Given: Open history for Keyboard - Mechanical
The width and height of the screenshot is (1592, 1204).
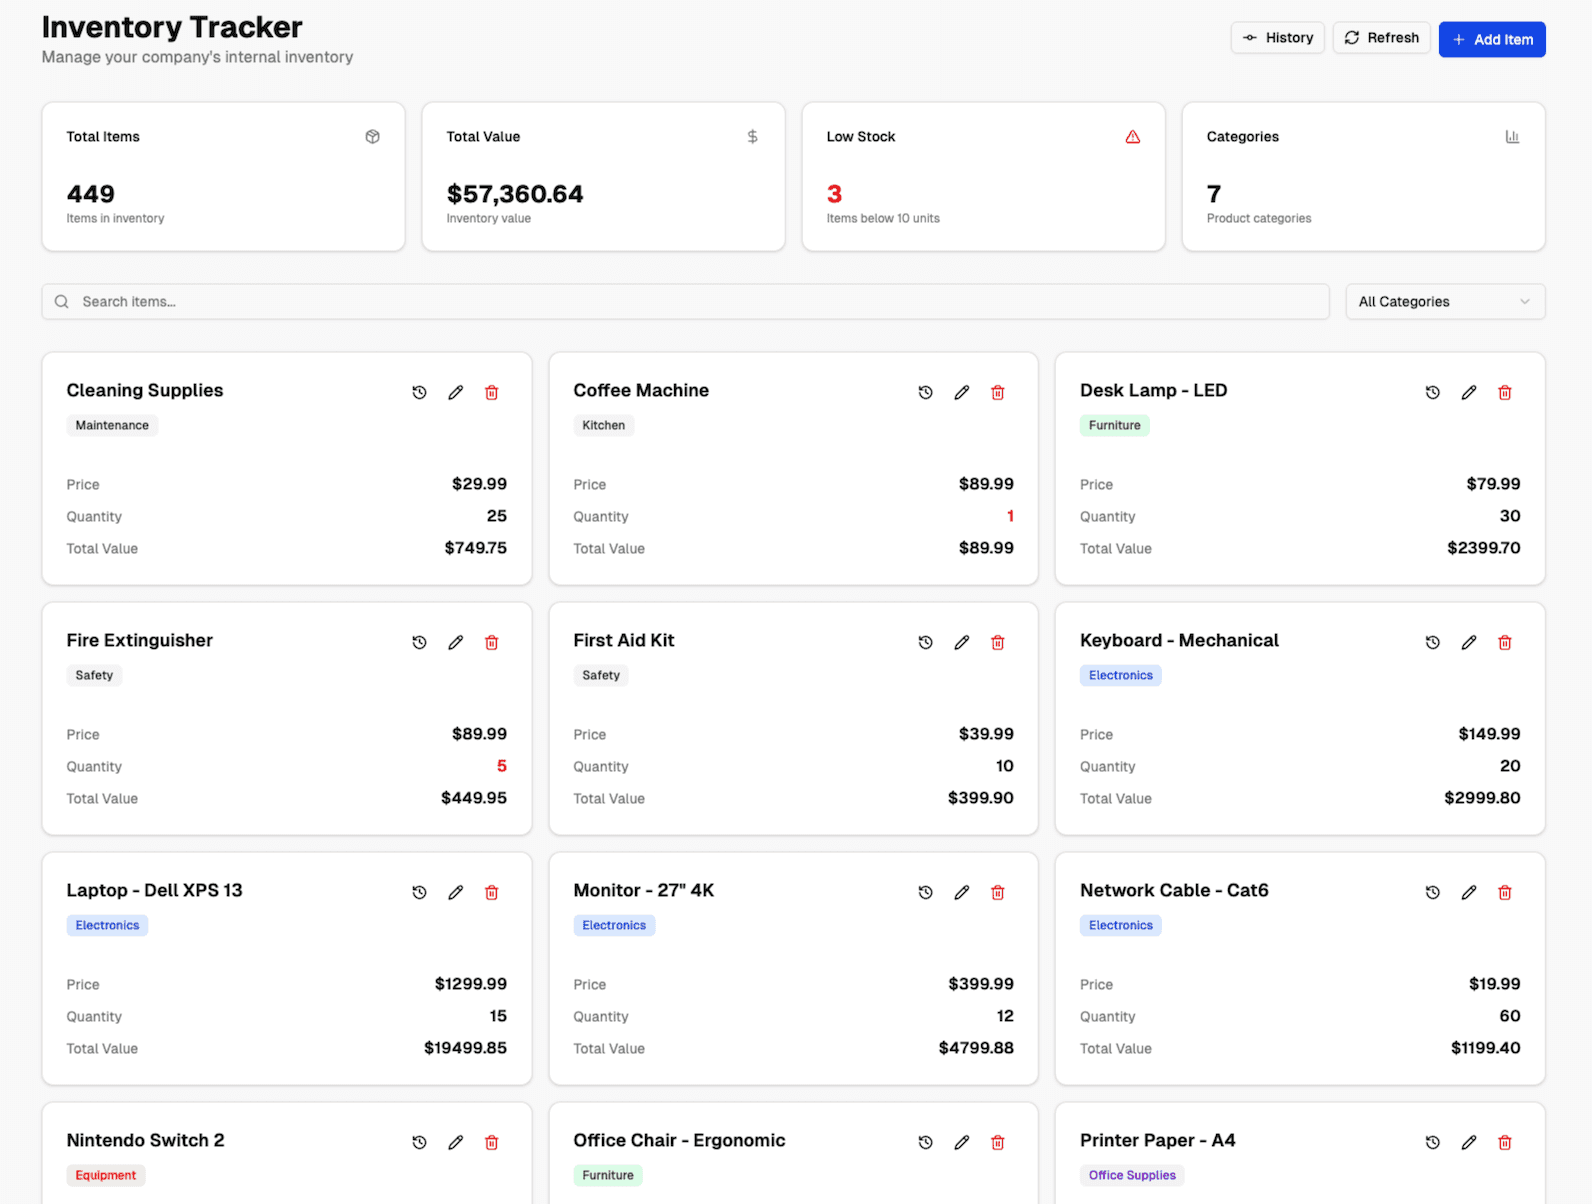Looking at the screenshot, I should point(1432,643).
